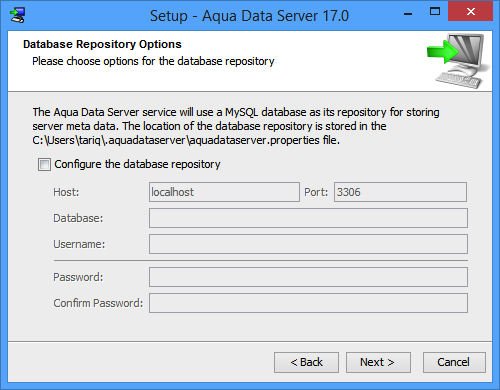This screenshot has height=390, width=500.
Task: Select the Database input field
Action: pyautogui.click(x=308, y=218)
